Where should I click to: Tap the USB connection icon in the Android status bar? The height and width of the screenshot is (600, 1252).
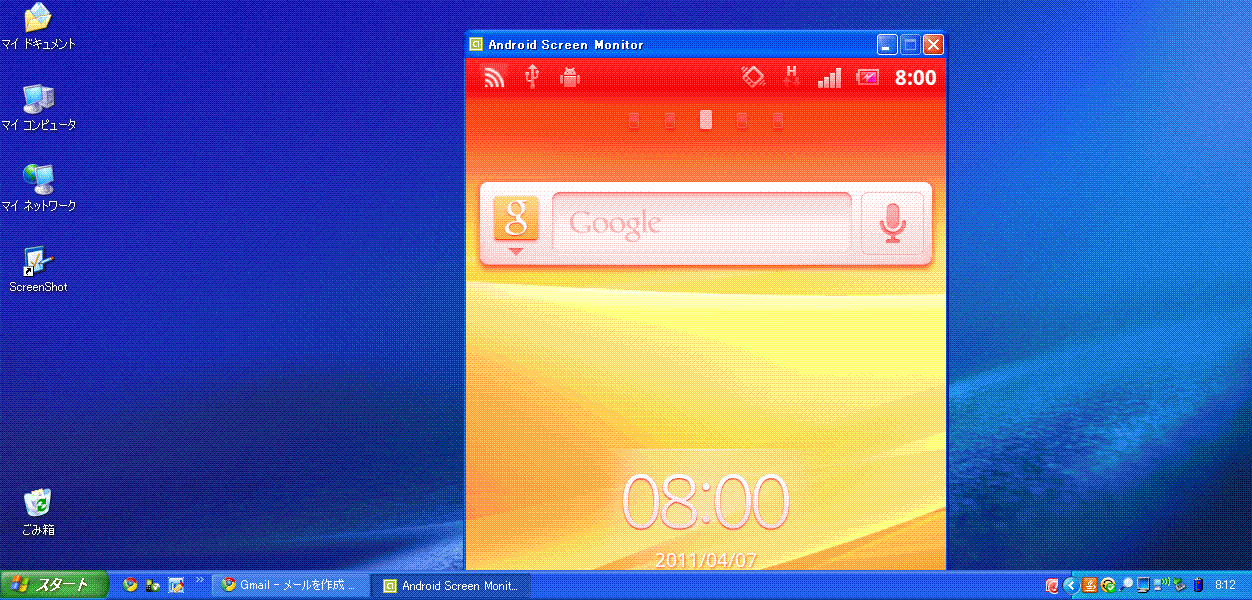pyautogui.click(x=532, y=77)
